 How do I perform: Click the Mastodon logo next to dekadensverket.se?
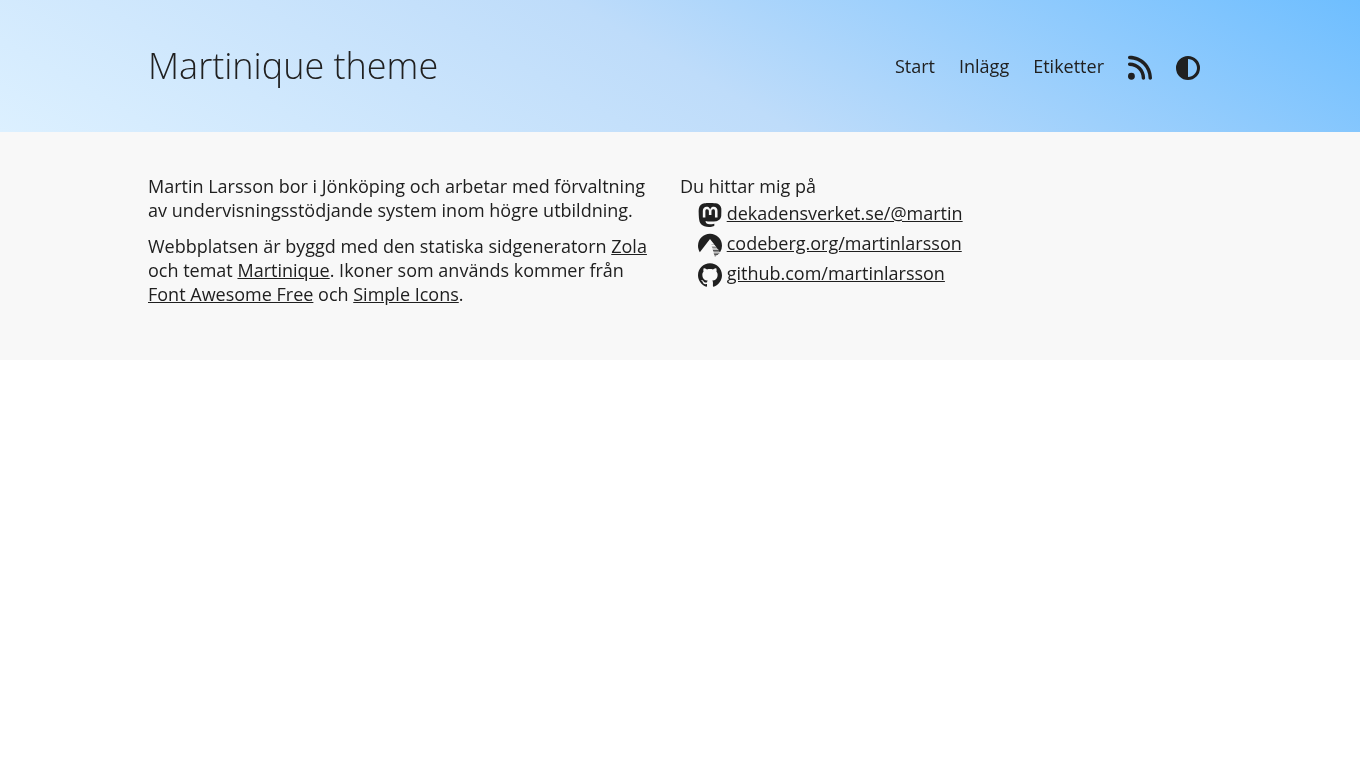click(710, 214)
